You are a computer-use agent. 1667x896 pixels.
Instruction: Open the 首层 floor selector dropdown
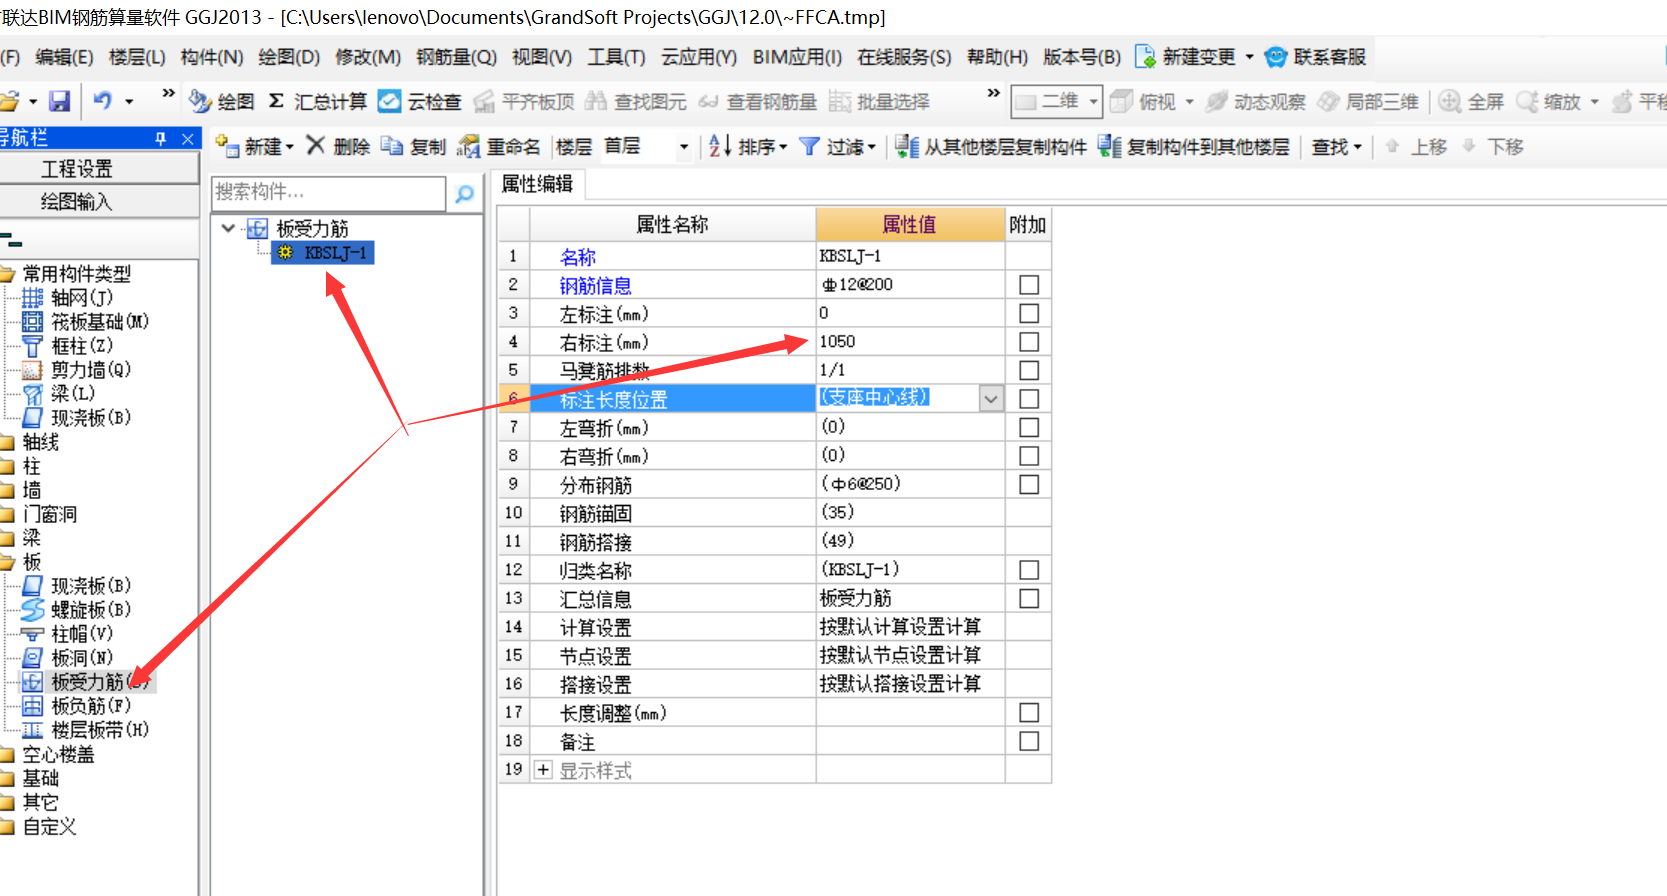684,147
